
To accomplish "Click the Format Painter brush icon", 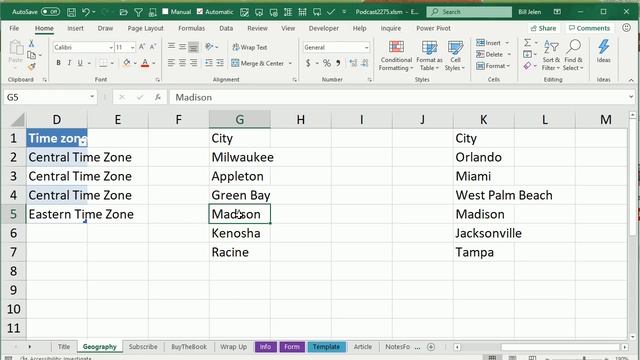I will (x=31, y=66).
